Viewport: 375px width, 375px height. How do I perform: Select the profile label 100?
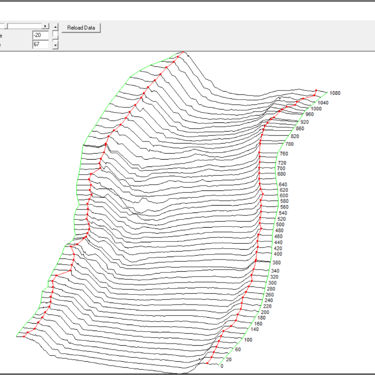pos(248,340)
